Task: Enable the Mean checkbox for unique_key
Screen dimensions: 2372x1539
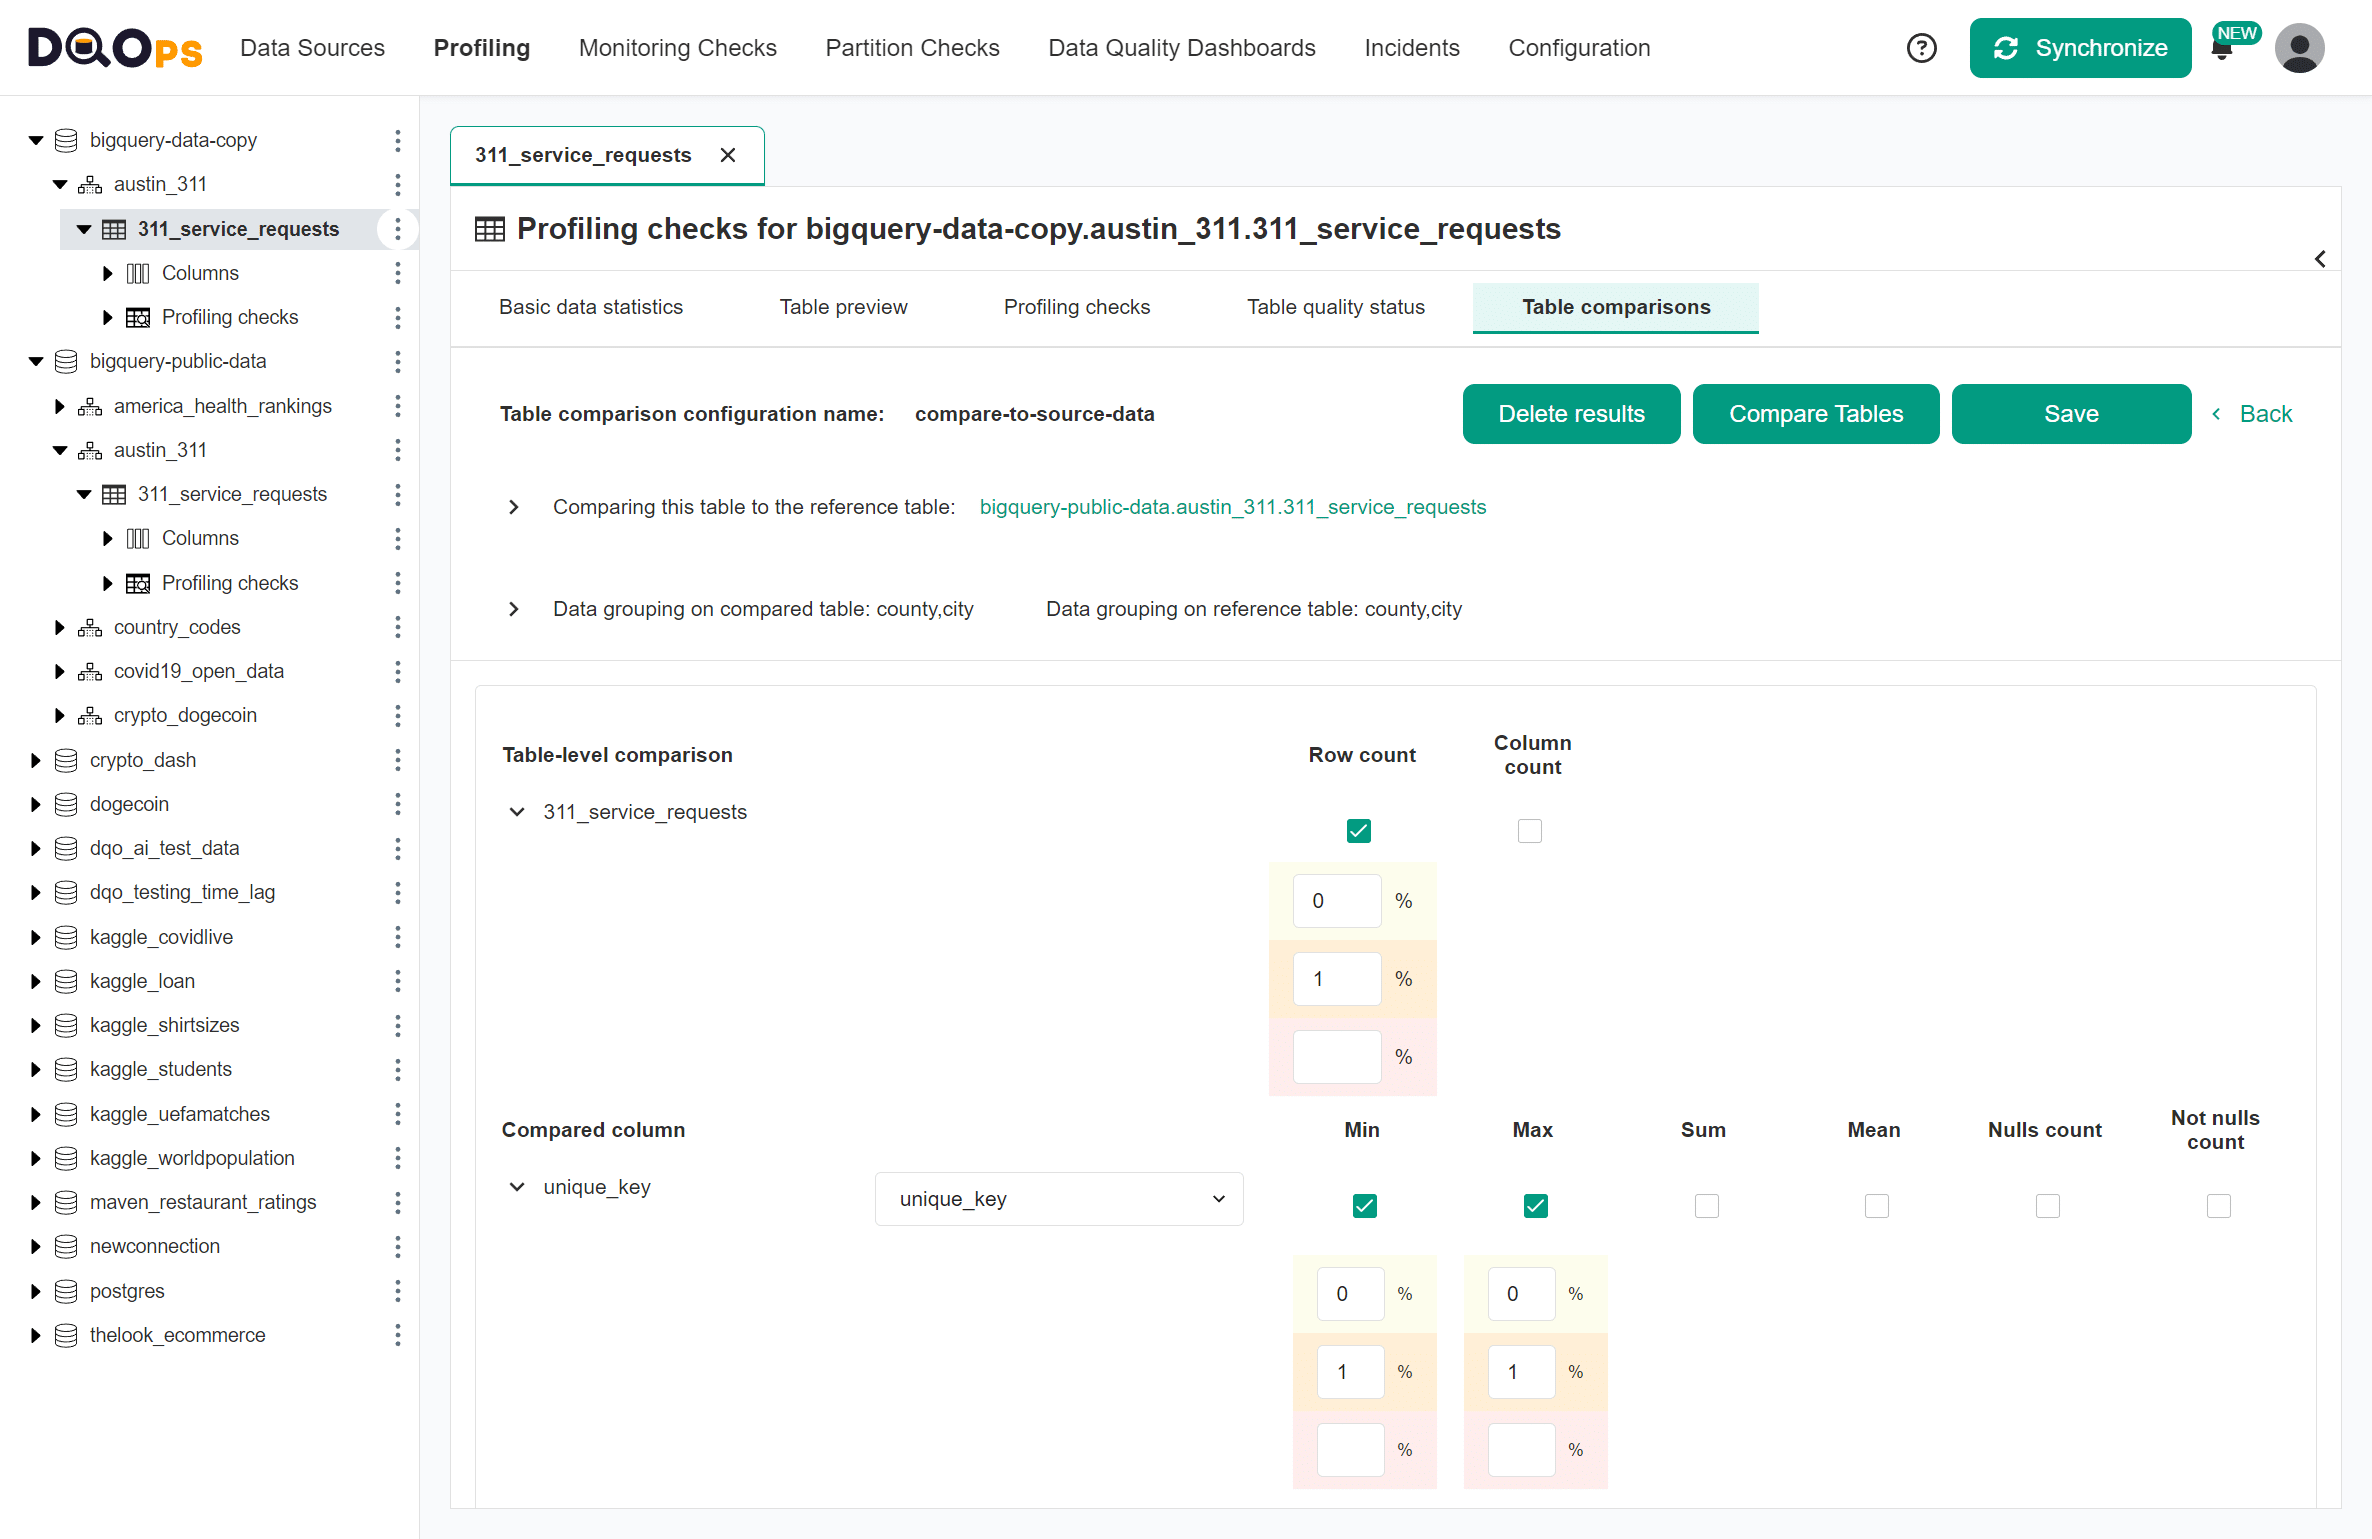Action: point(1876,1206)
